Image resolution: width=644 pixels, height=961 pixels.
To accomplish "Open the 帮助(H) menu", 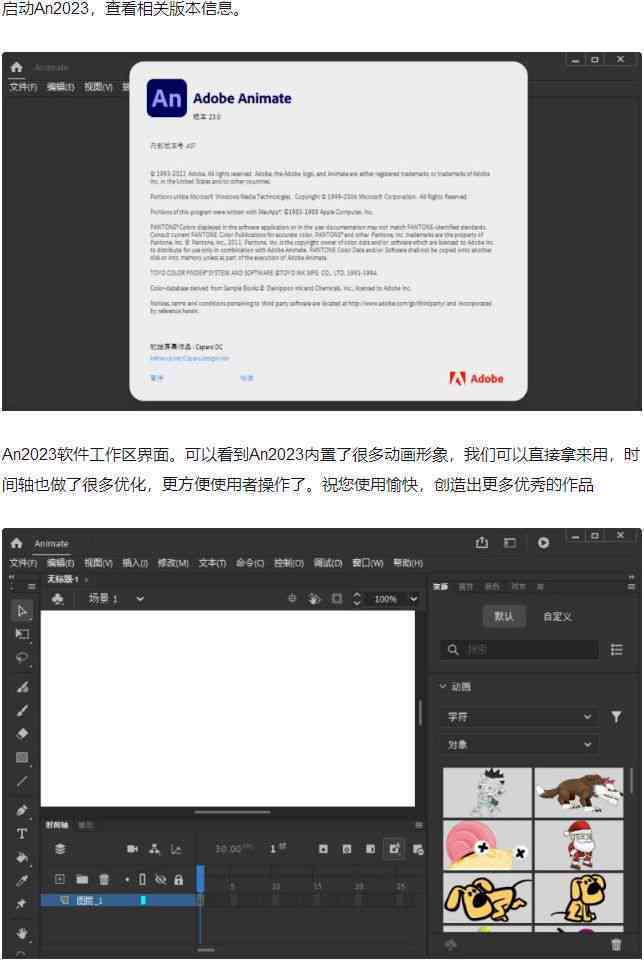I will pos(408,563).
